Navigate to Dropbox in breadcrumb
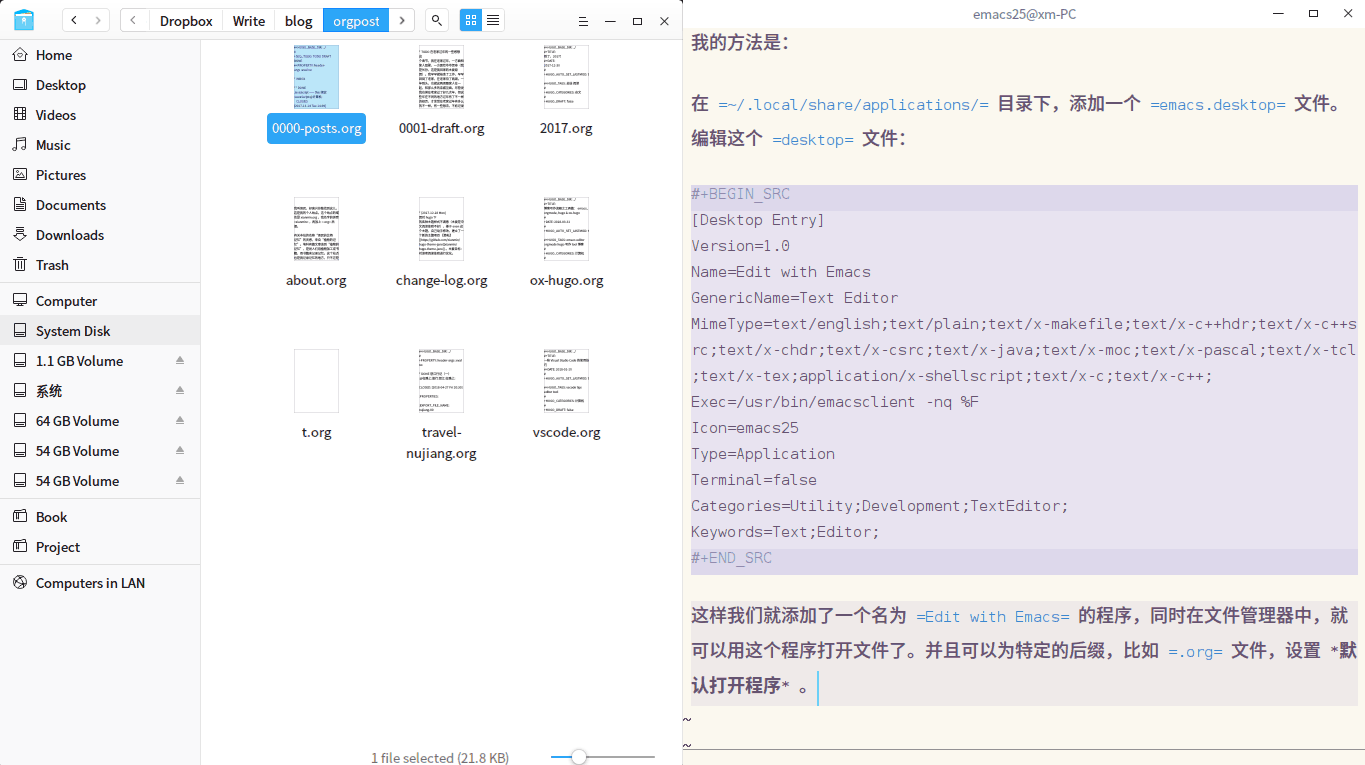Viewport: 1365px width, 765px height. 186,20
